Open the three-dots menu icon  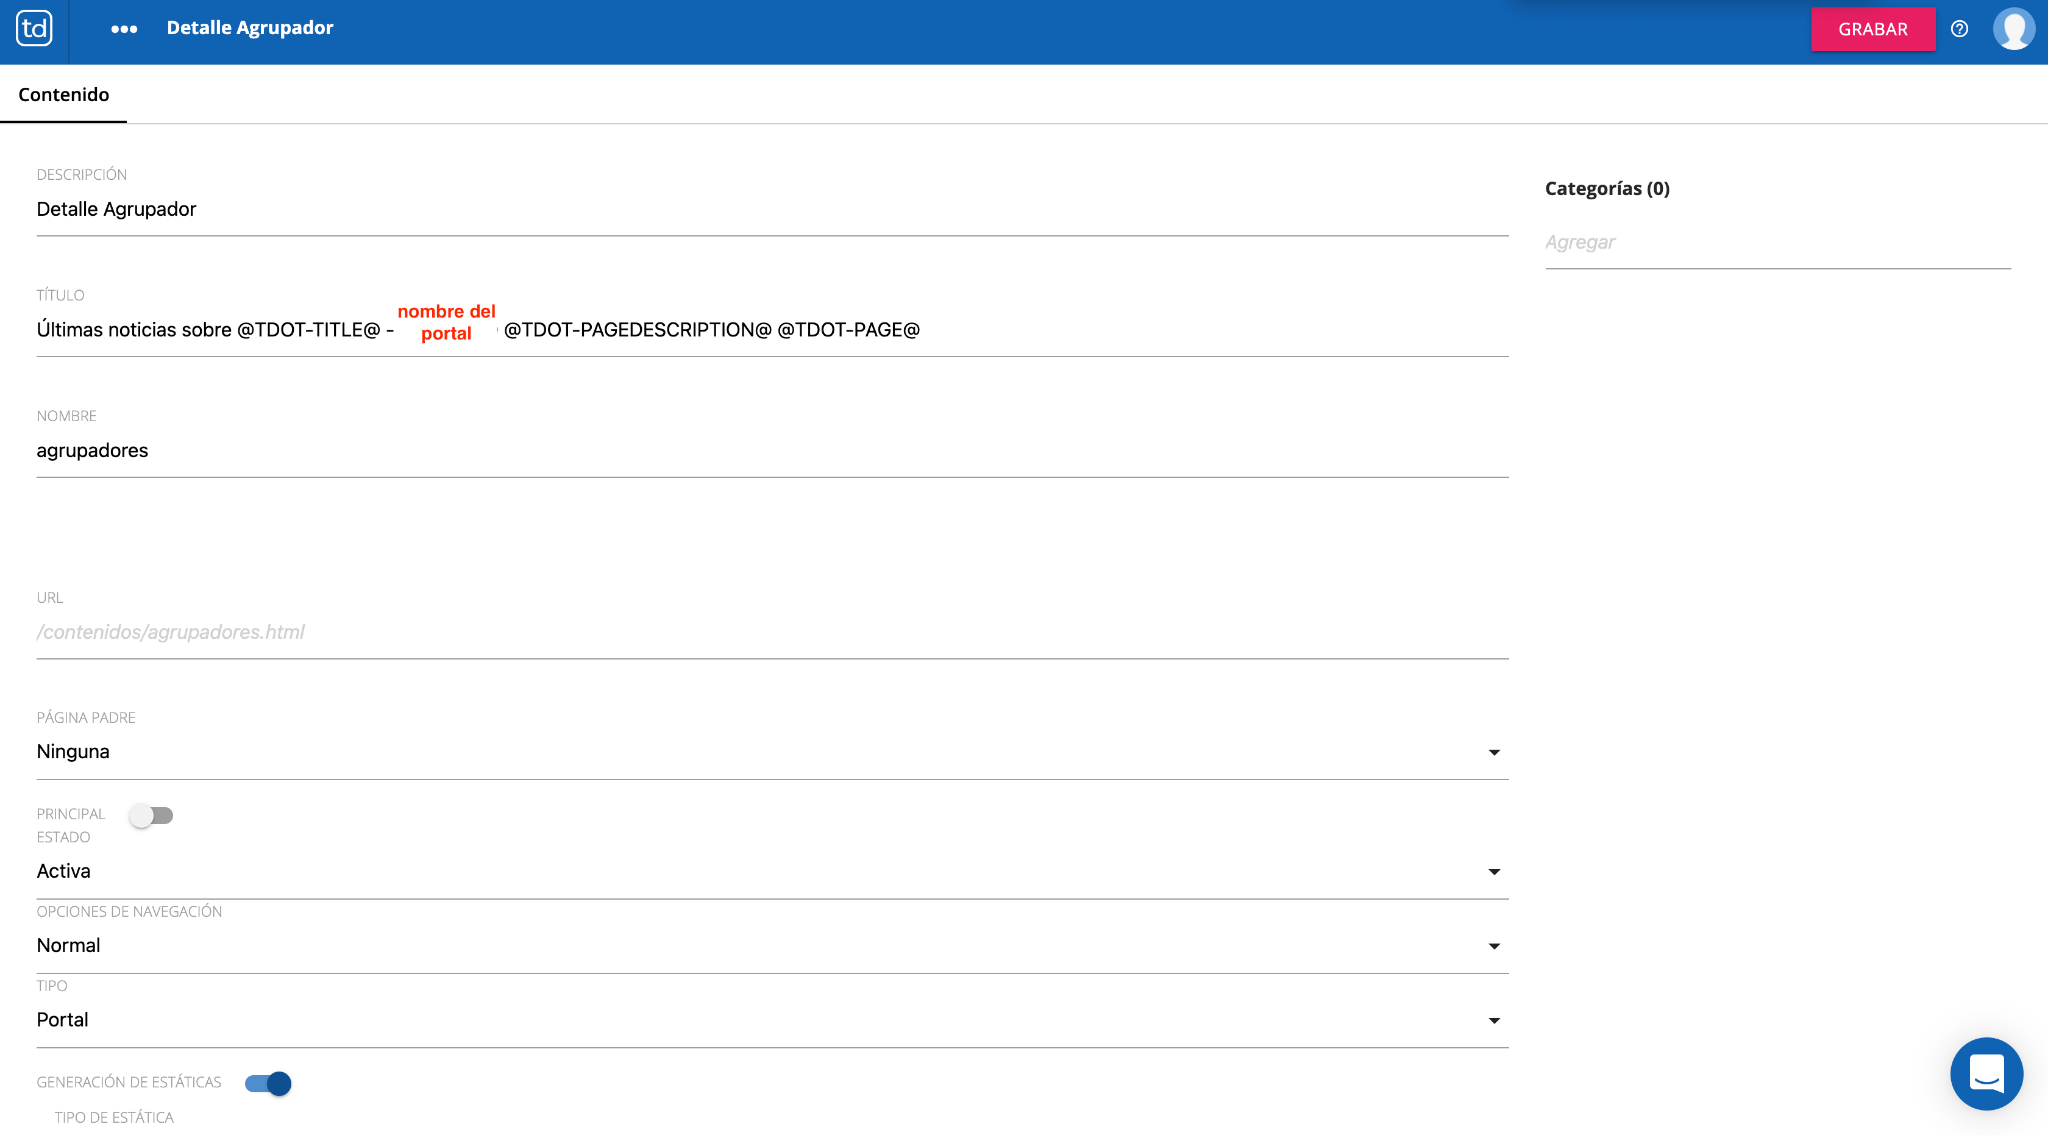click(x=124, y=29)
